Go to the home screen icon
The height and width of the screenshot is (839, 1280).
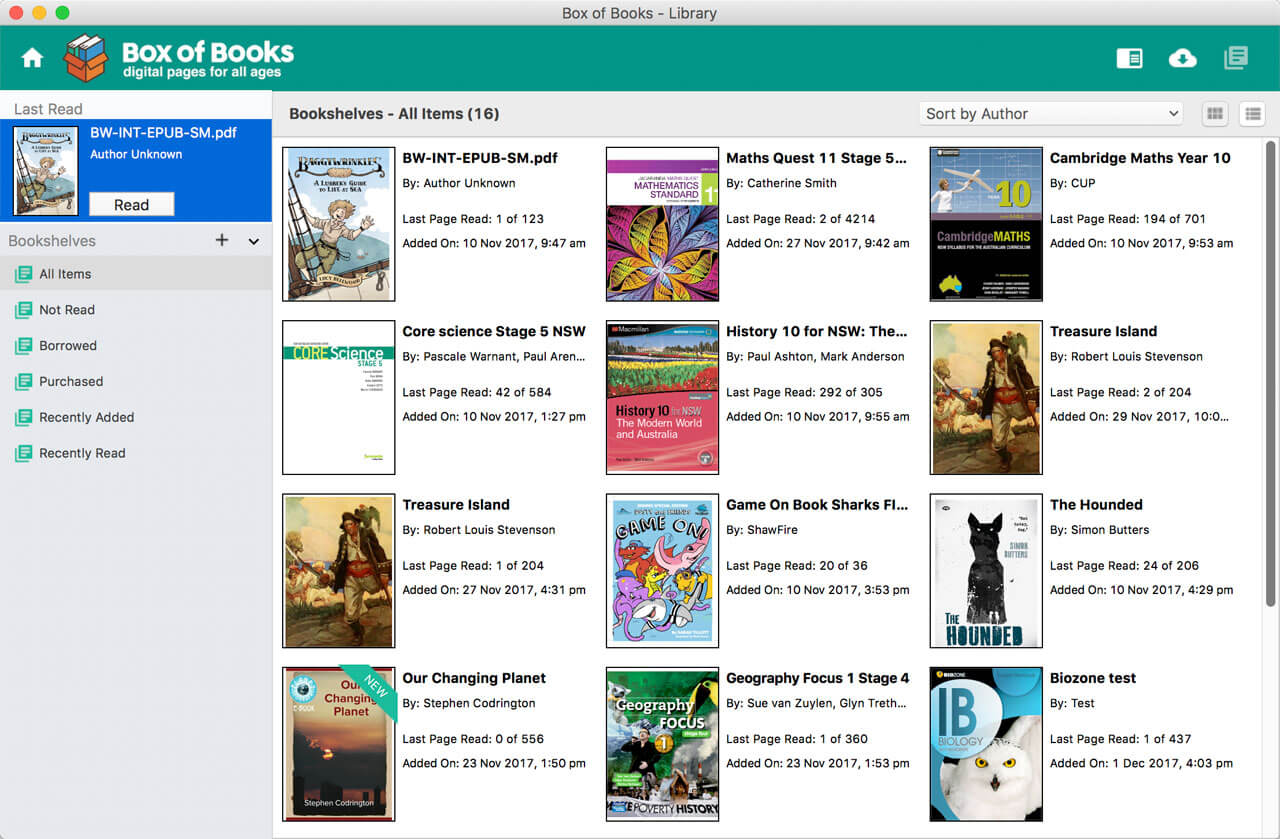pos(32,58)
